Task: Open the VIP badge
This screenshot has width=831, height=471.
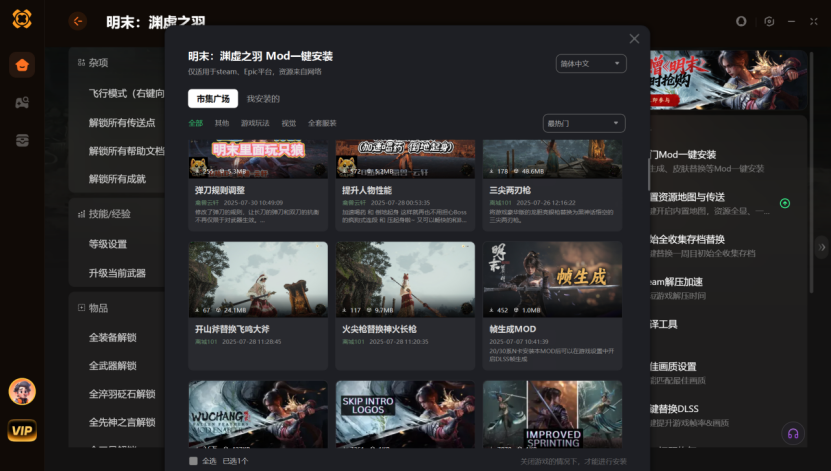Action: (22, 430)
